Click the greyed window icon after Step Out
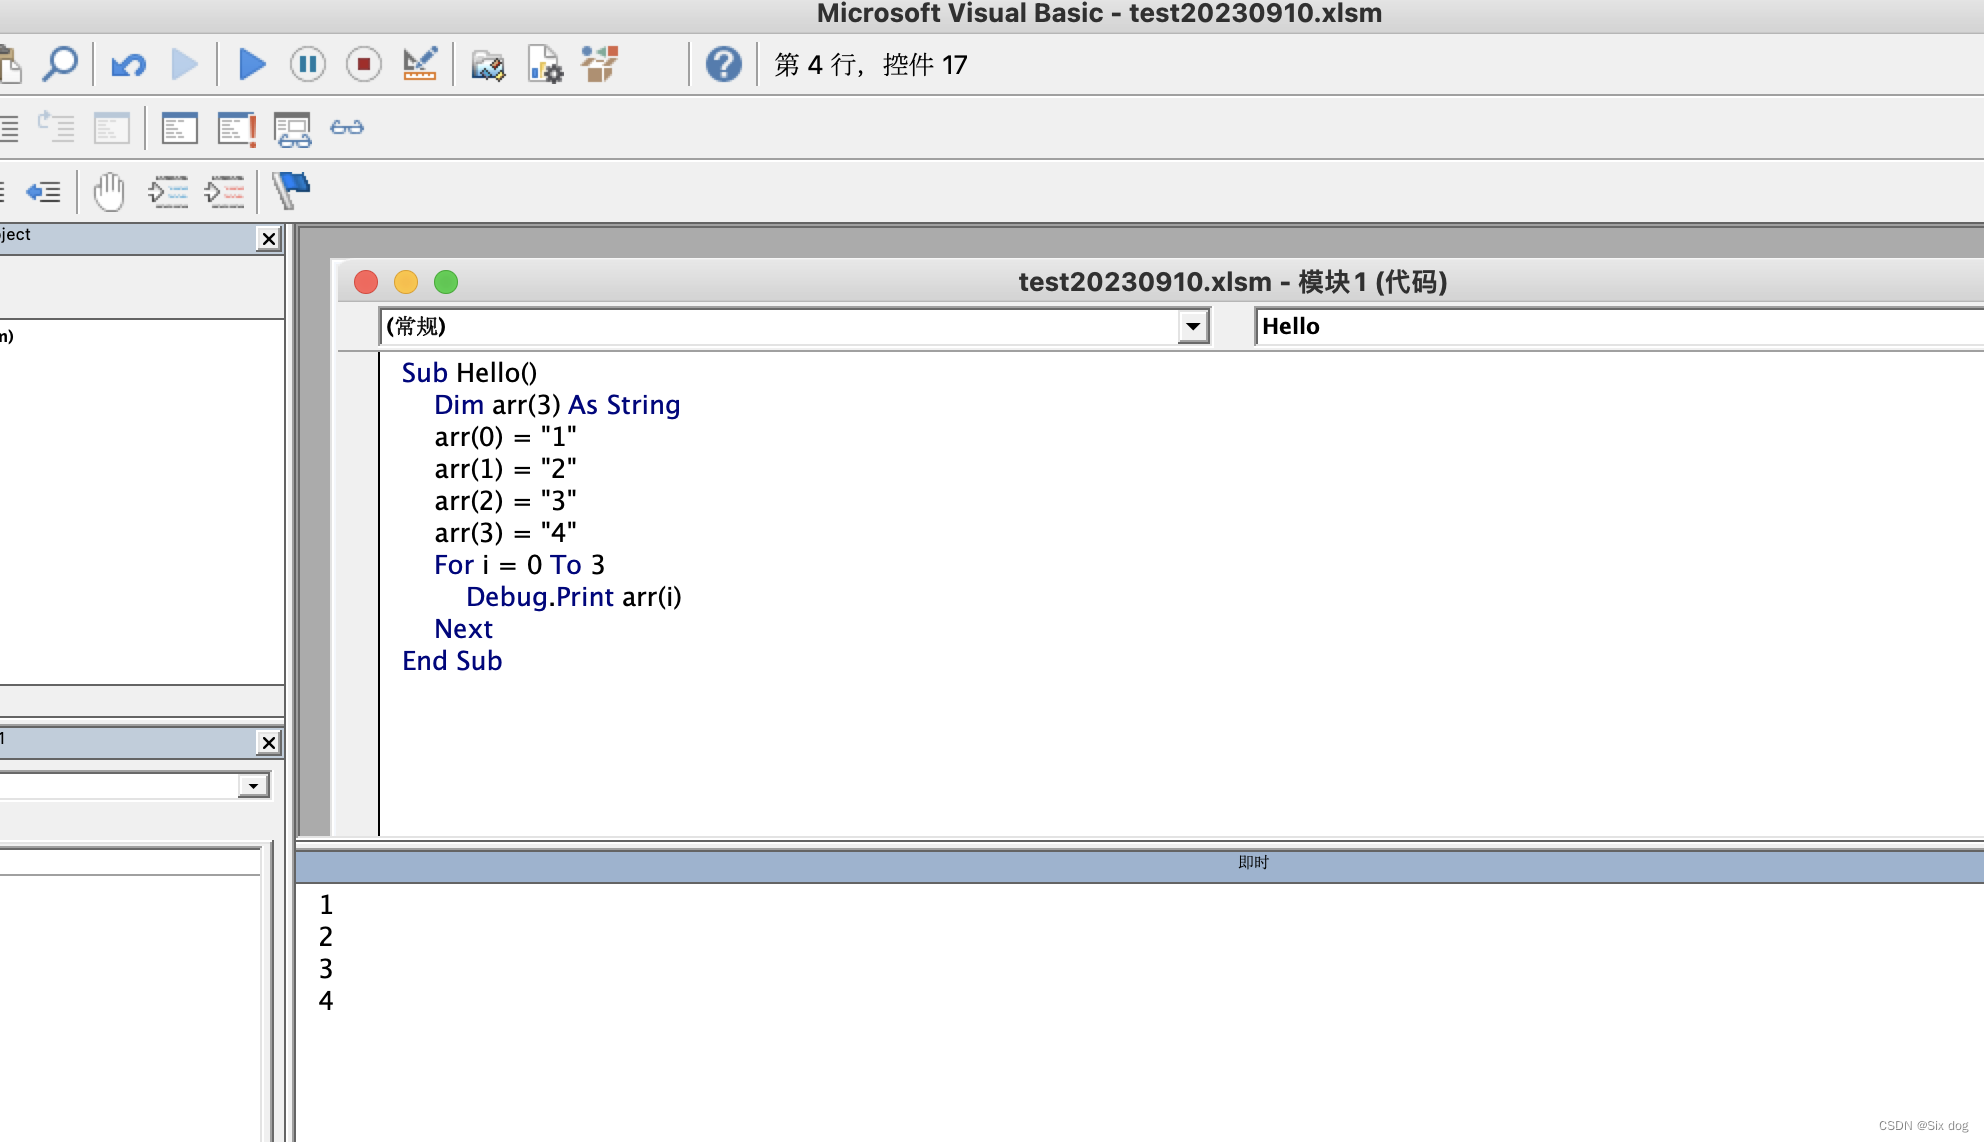 (112, 128)
